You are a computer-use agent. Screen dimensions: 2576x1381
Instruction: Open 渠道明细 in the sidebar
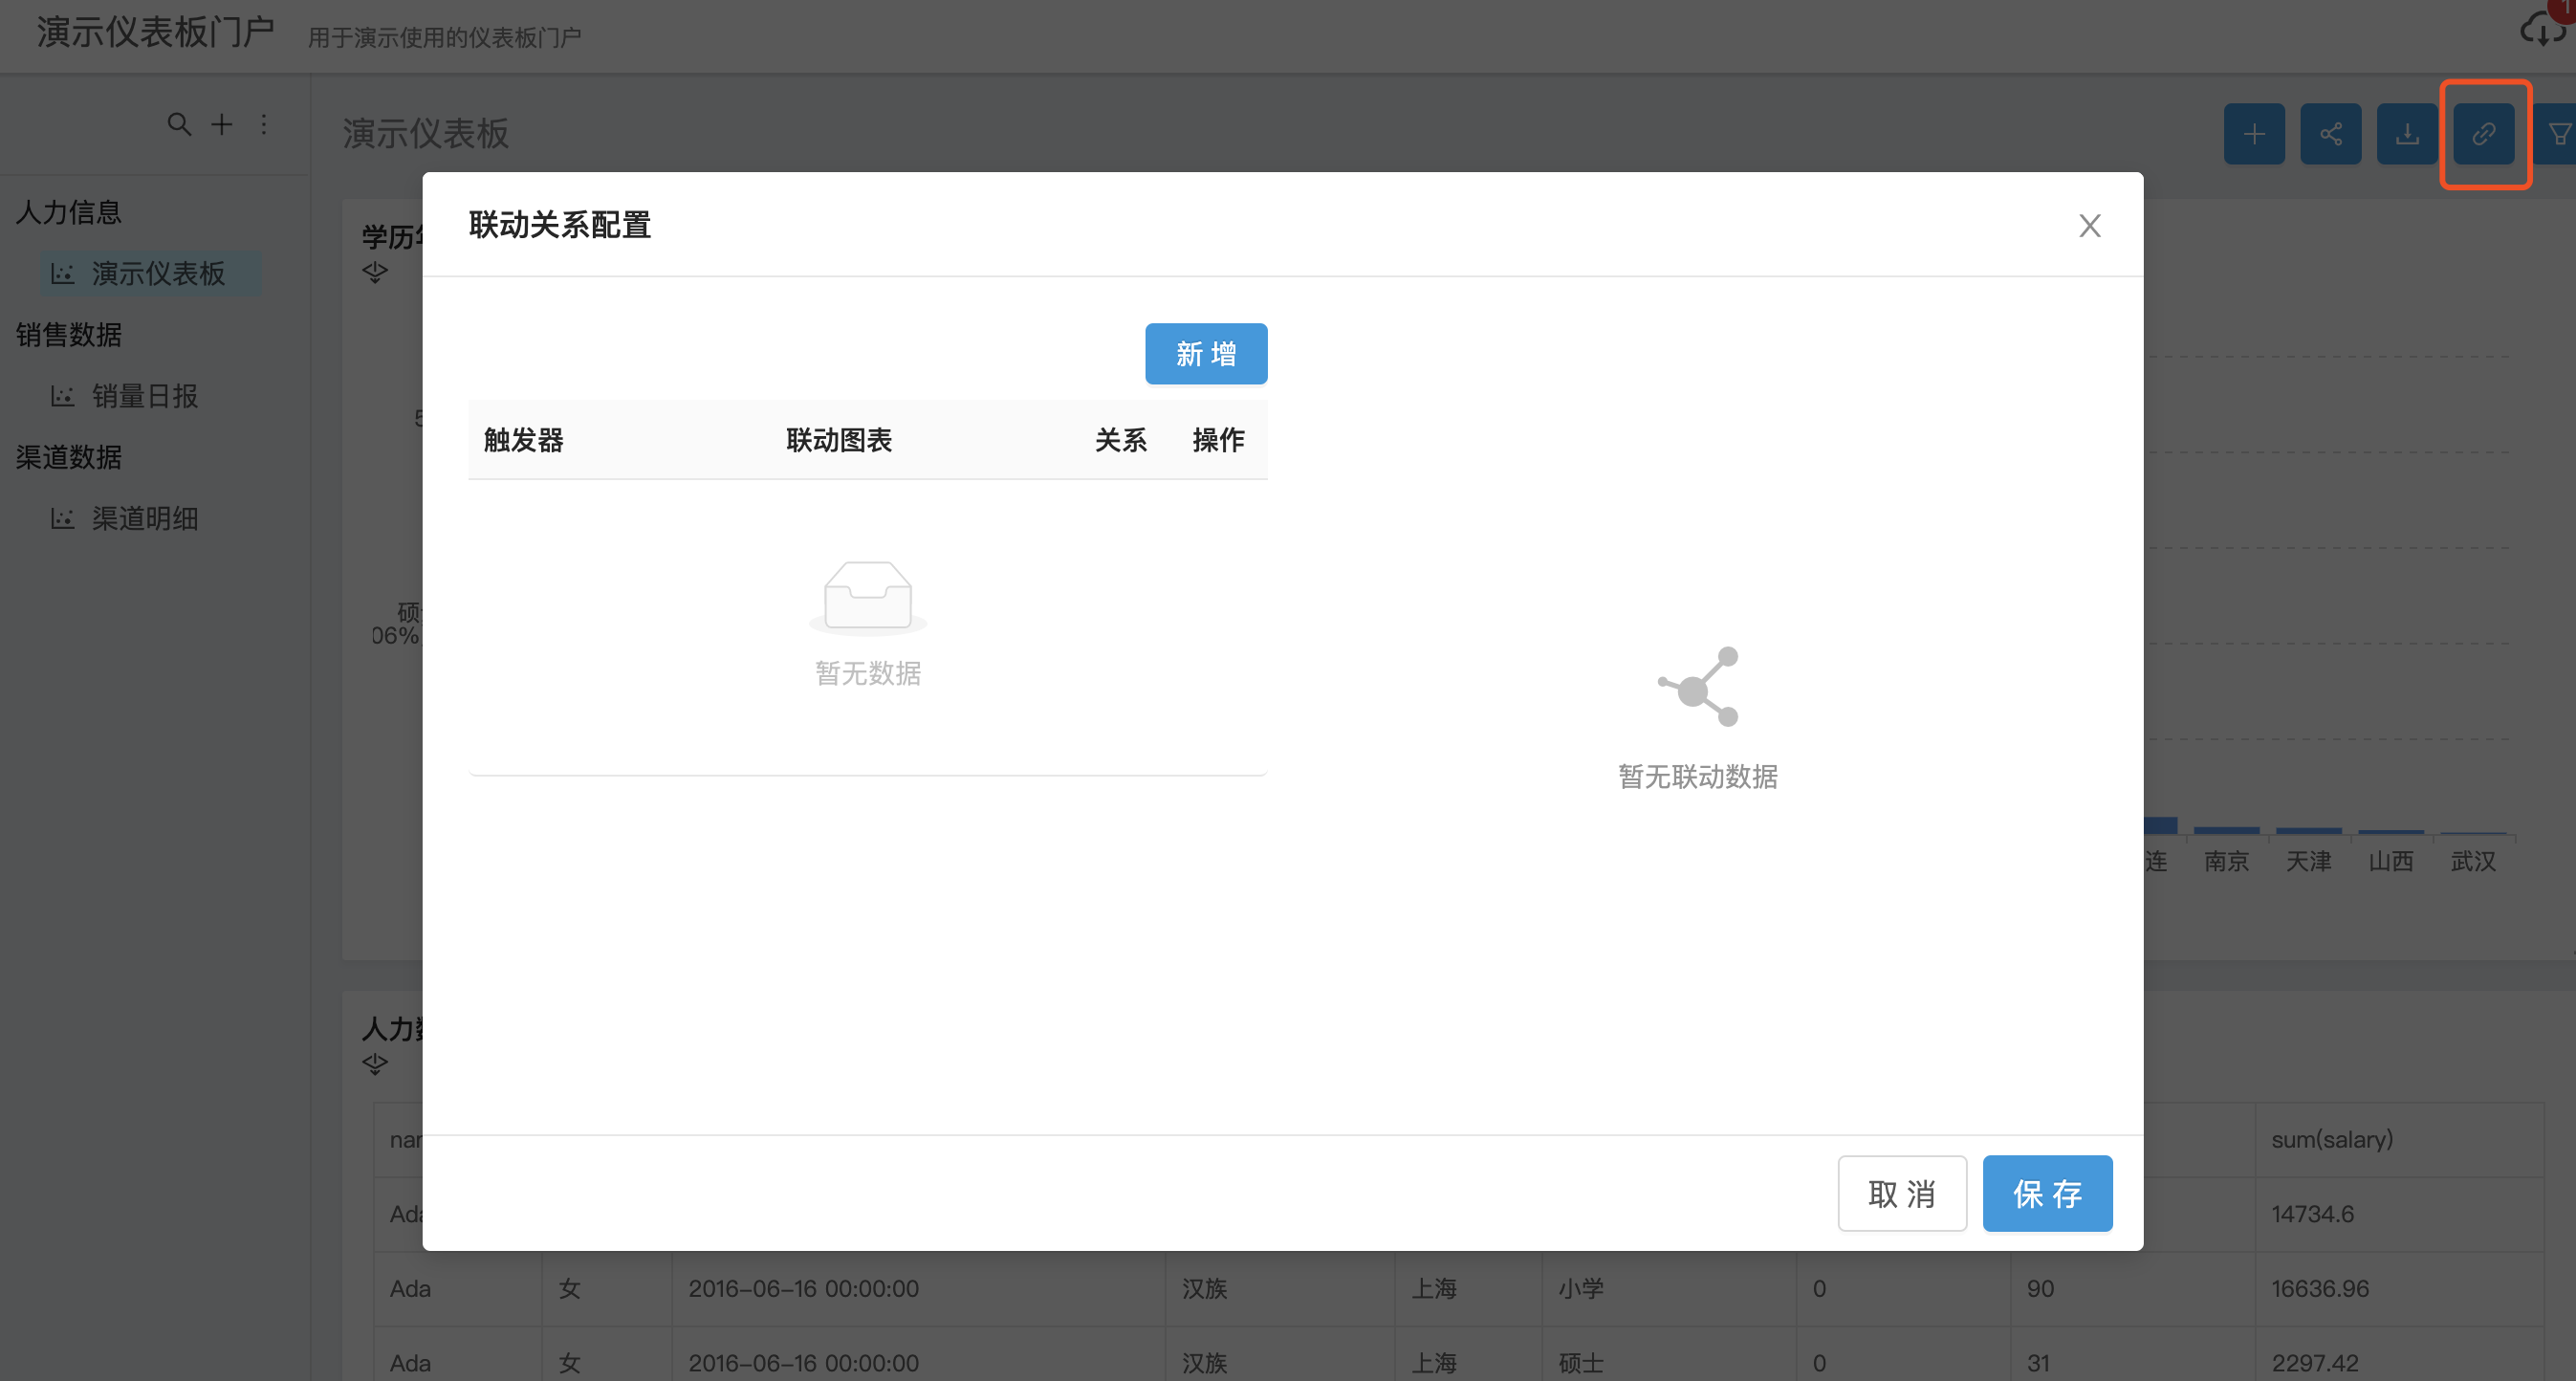coord(144,518)
